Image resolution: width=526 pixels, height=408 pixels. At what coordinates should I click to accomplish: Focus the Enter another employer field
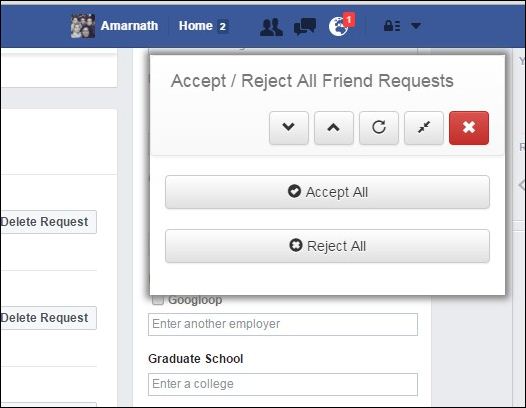tap(283, 324)
